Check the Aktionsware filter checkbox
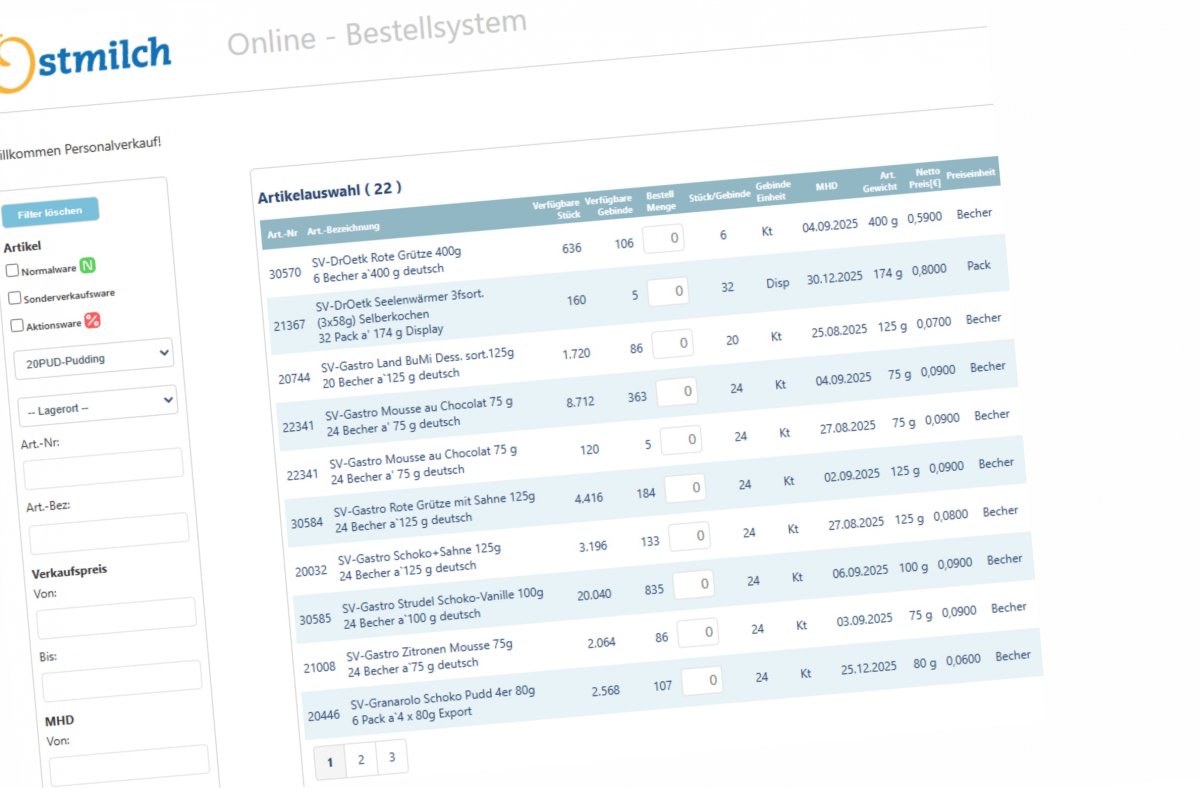 pyautogui.click(x=17, y=325)
